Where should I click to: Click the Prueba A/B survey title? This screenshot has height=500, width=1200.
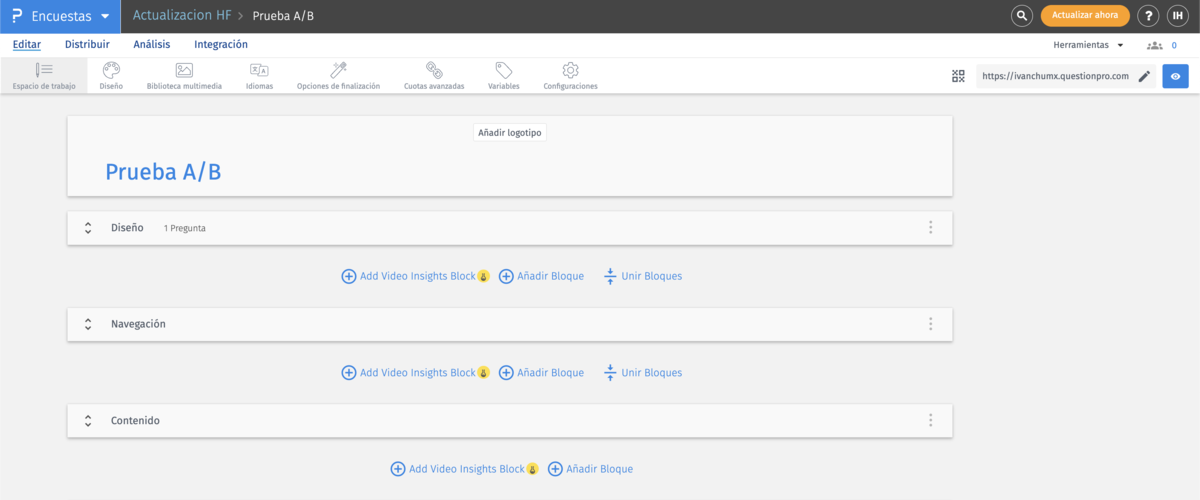click(x=163, y=172)
